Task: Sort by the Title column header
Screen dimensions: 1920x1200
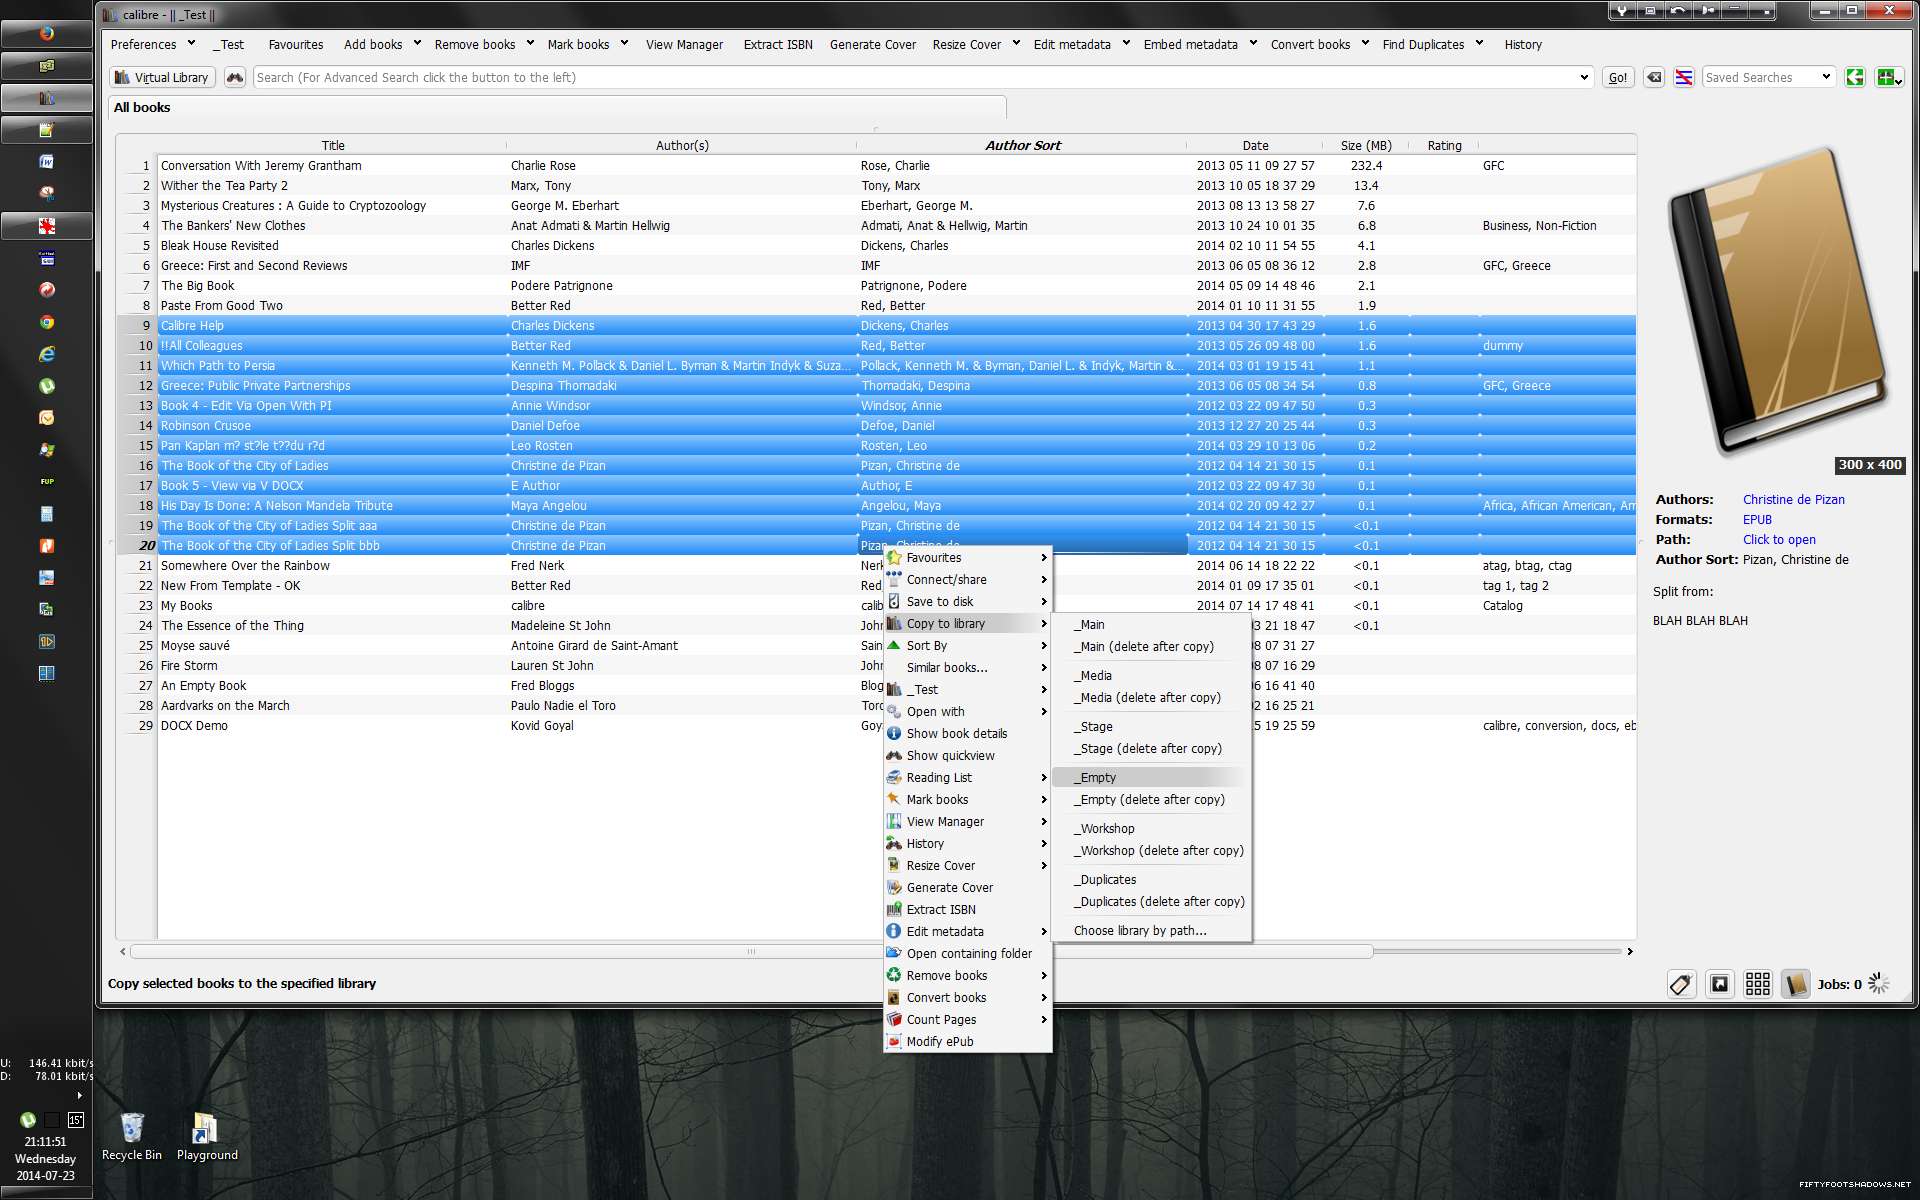Action: (333, 145)
